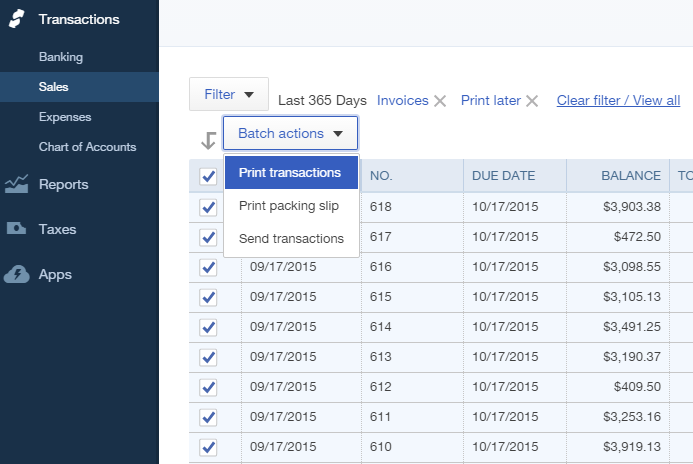Remove the Print later filter with X
The height and width of the screenshot is (464, 693).
pyautogui.click(x=532, y=101)
